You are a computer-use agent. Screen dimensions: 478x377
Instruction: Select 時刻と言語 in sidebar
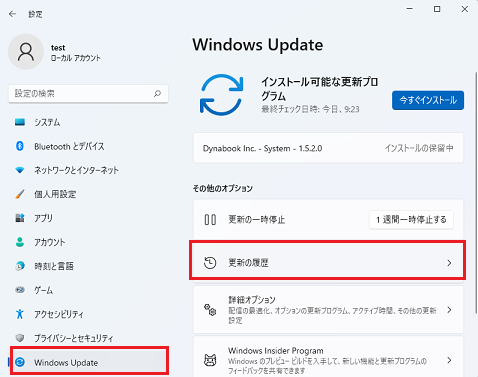88,266
